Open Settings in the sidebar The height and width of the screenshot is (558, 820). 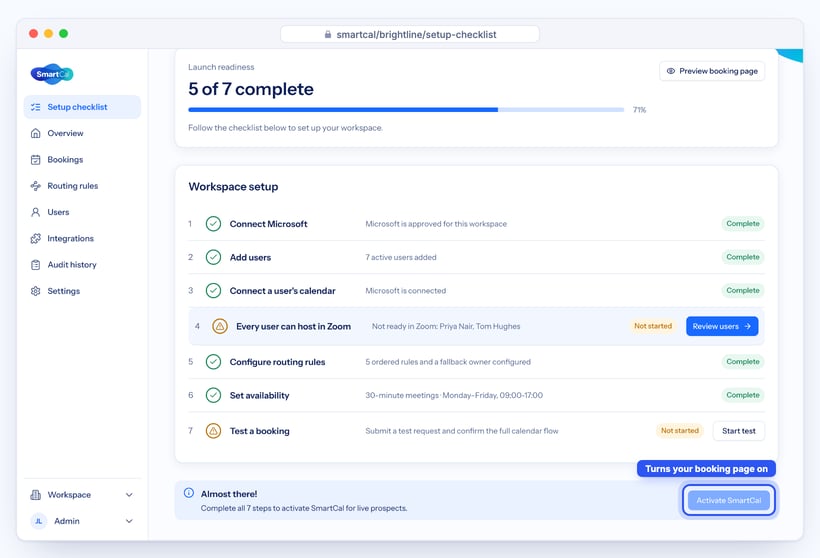pos(82,291)
